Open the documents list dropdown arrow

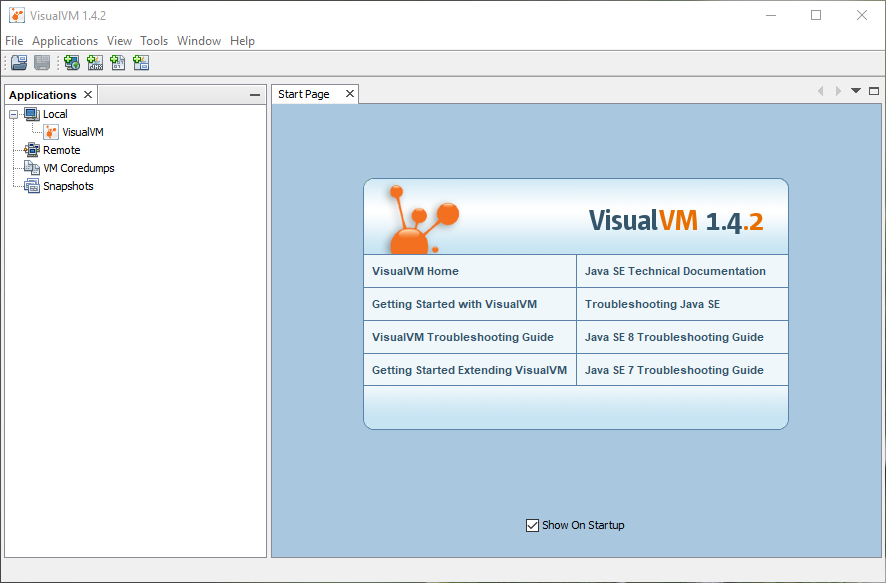(x=856, y=91)
